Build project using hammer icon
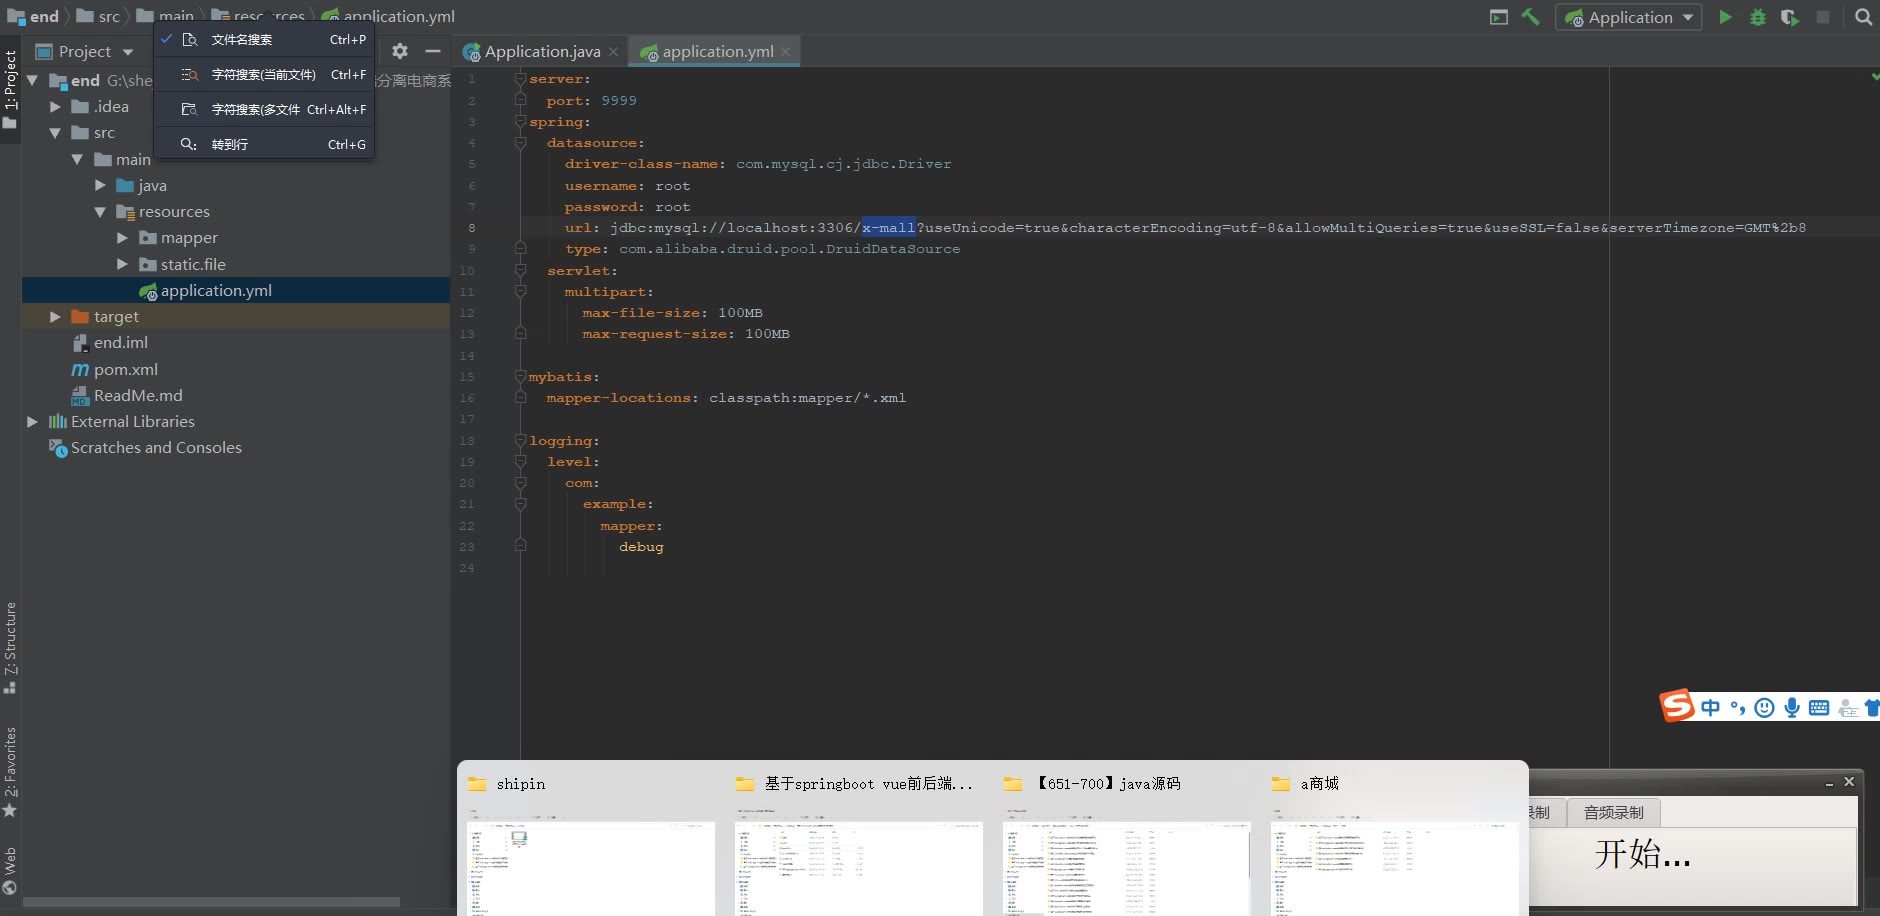This screenshot has width=1880, height=916. [x=1531, y=17]
